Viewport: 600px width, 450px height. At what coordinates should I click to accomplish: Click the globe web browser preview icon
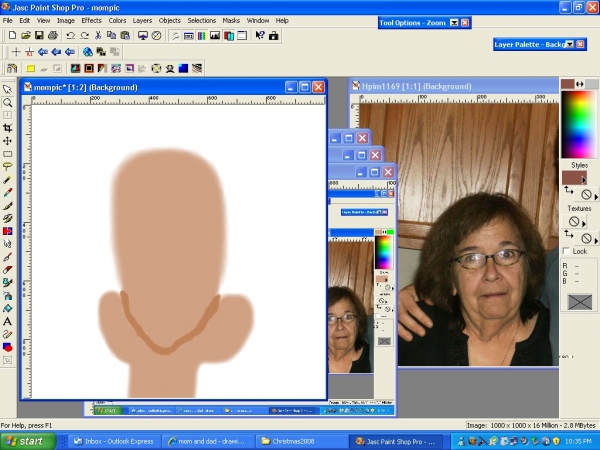(88, 52)
